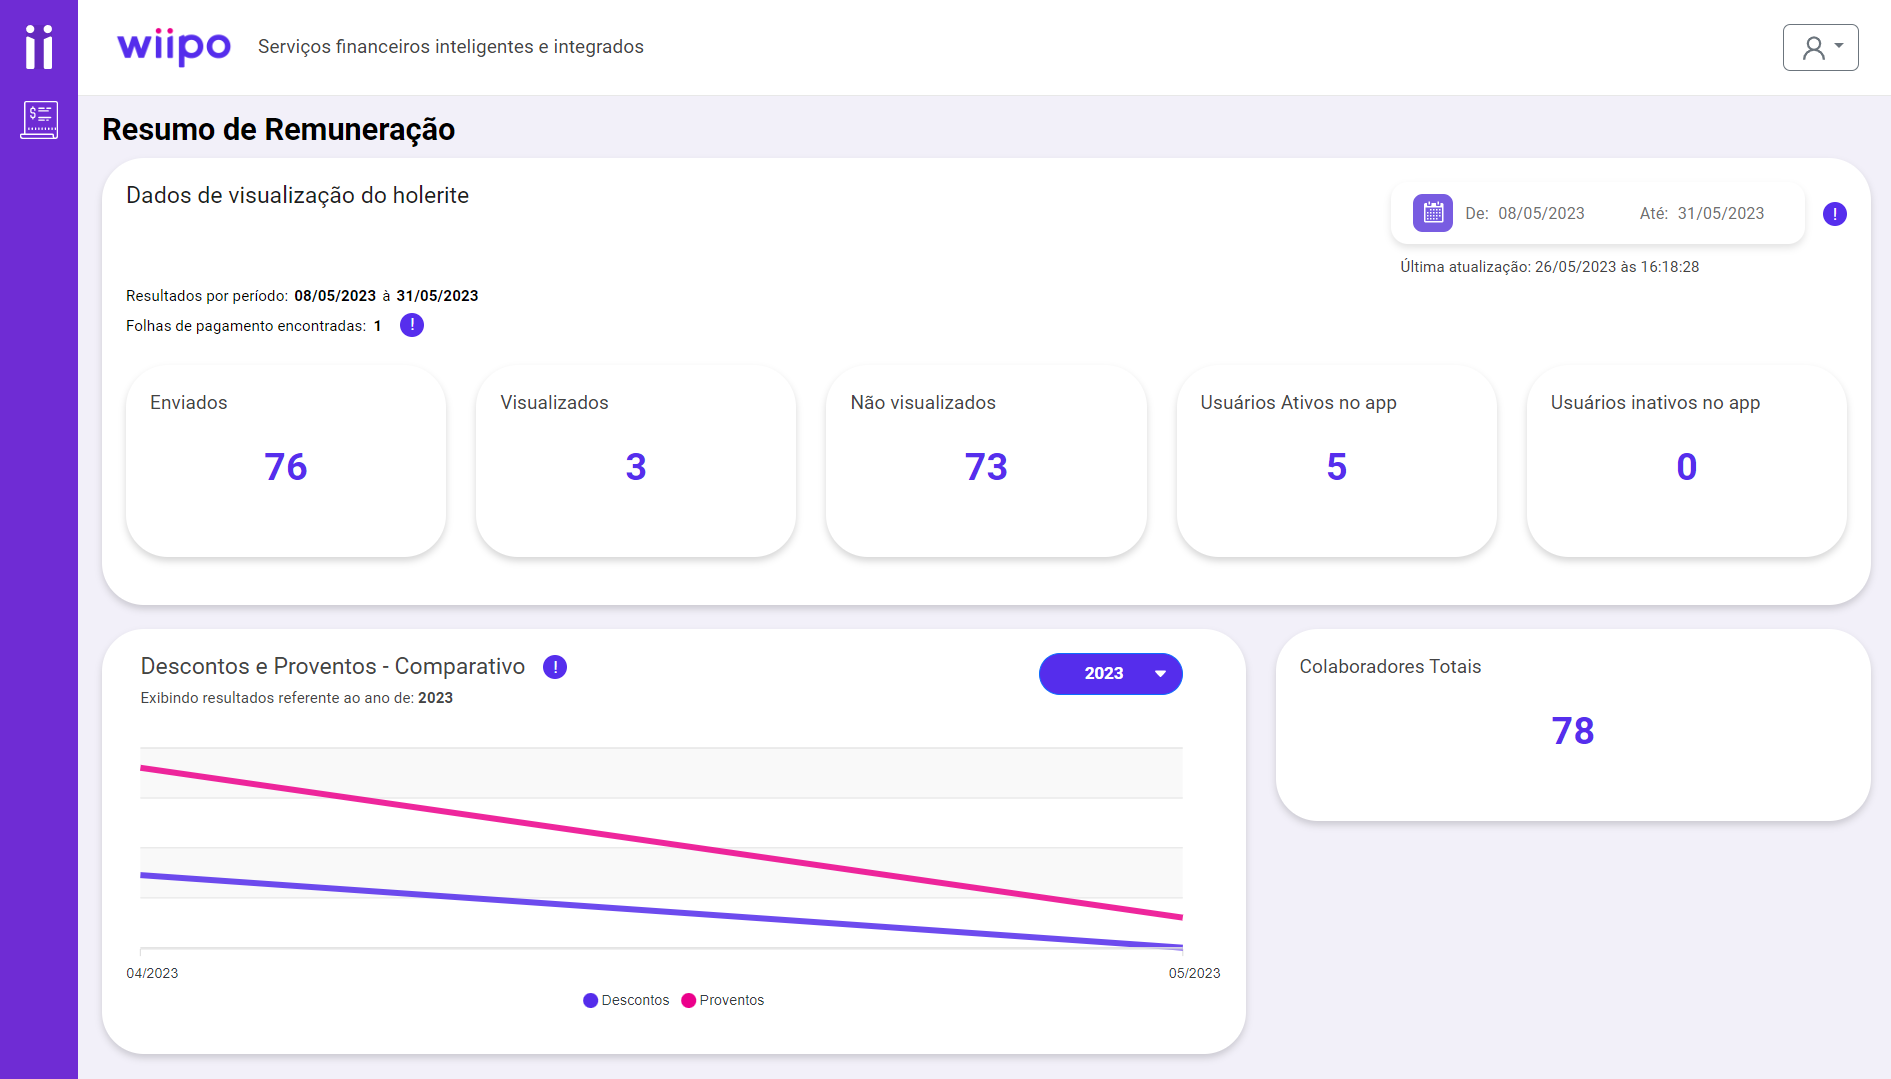Click info icon next to folhas de pagamento
Image resolution: width=1891 pixels, height=1079 pixels.
412,325
